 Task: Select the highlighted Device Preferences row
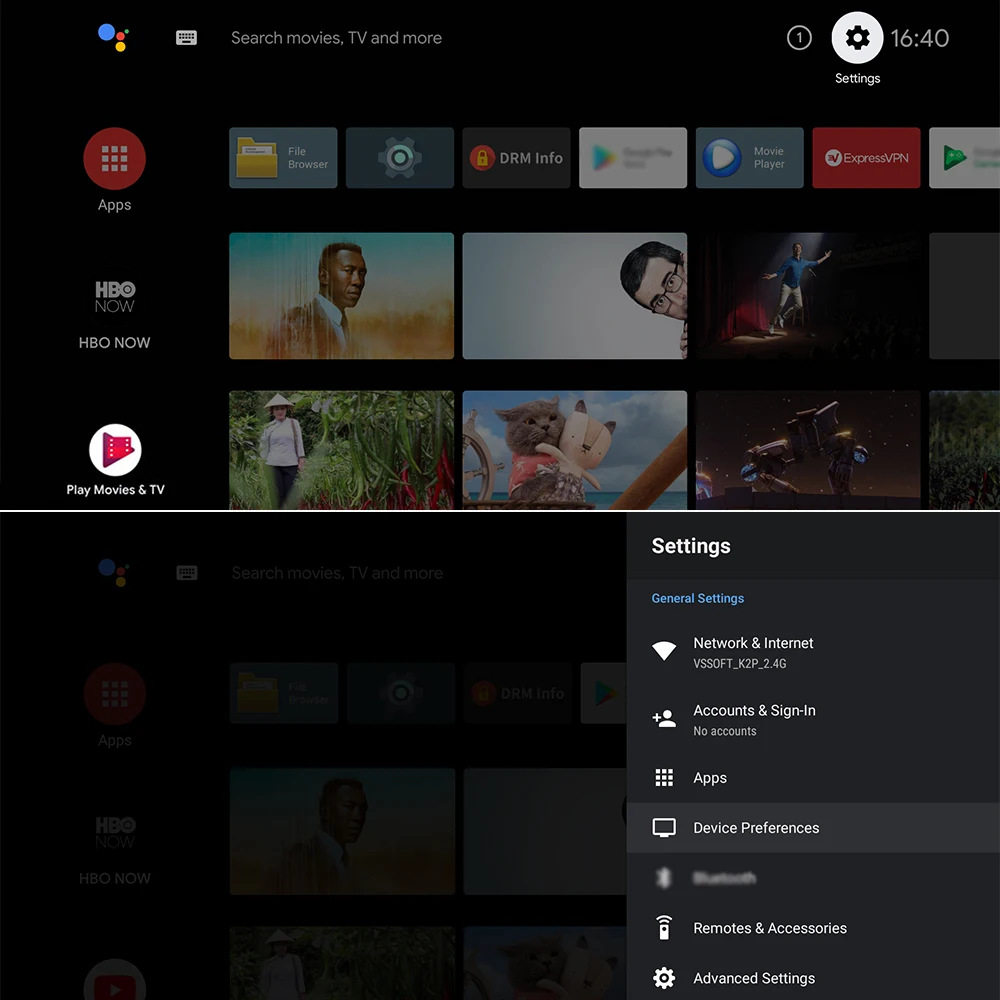click(x=813, y=828)
